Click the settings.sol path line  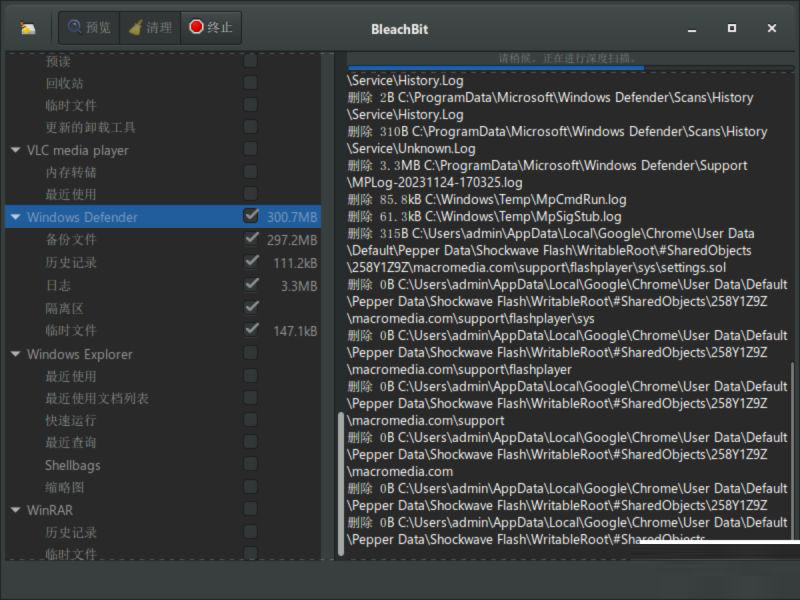pyautogui.click(x=537, y=267)
